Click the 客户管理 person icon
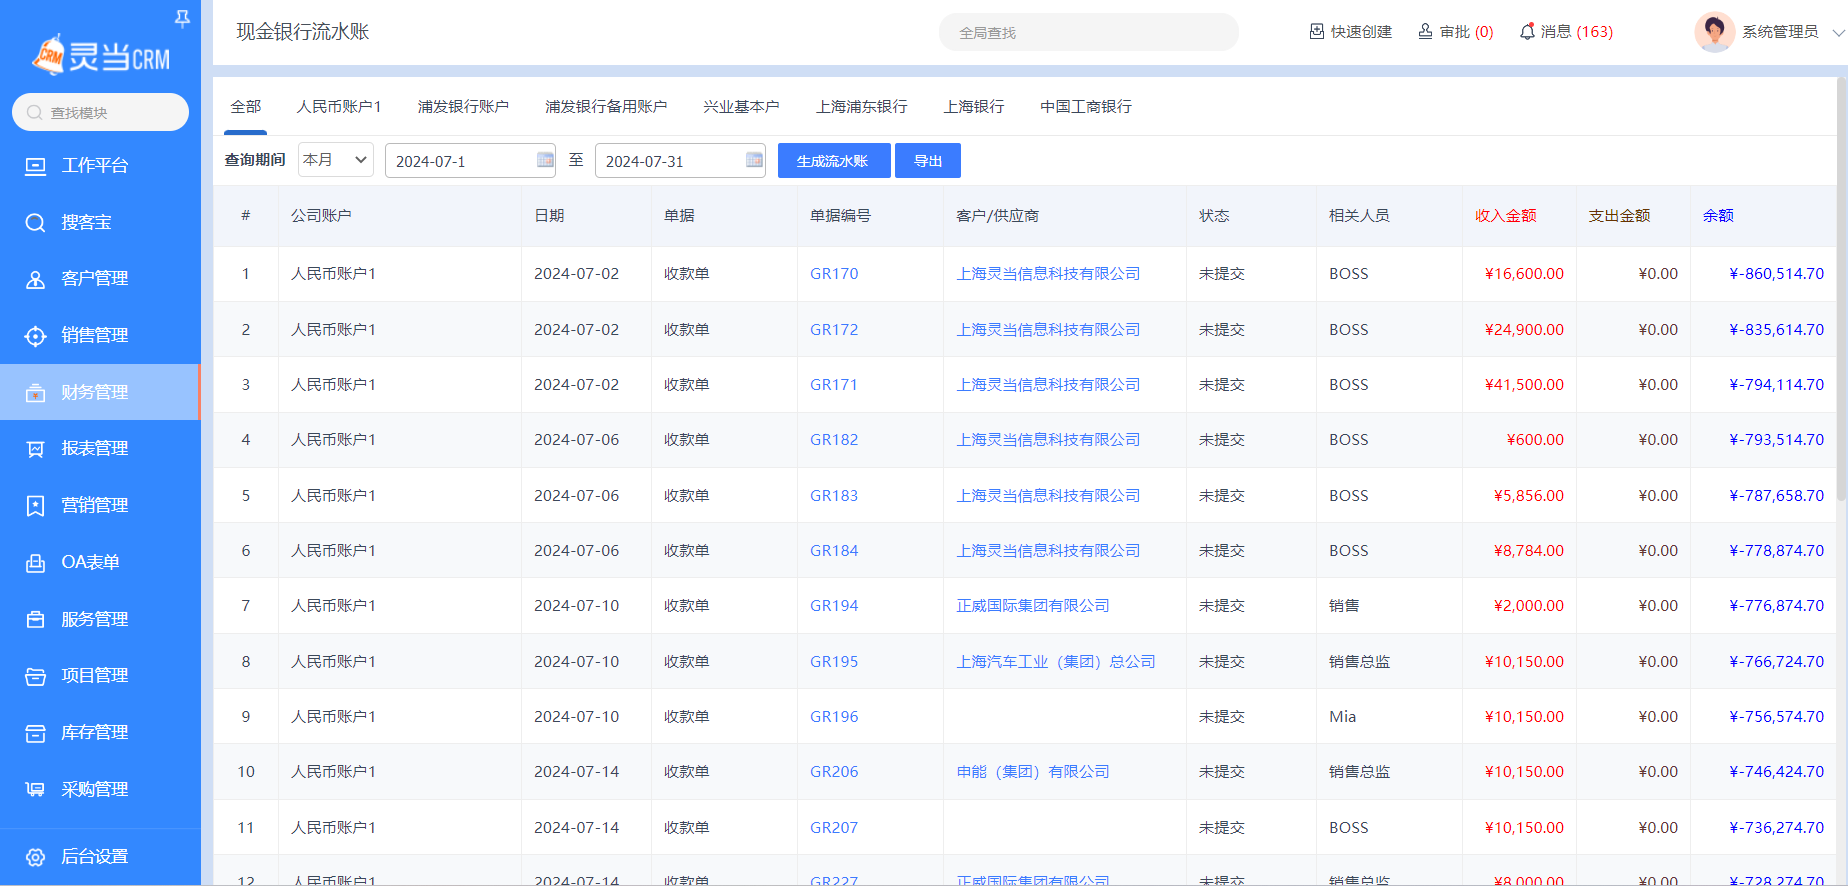 tap(35, 279)
